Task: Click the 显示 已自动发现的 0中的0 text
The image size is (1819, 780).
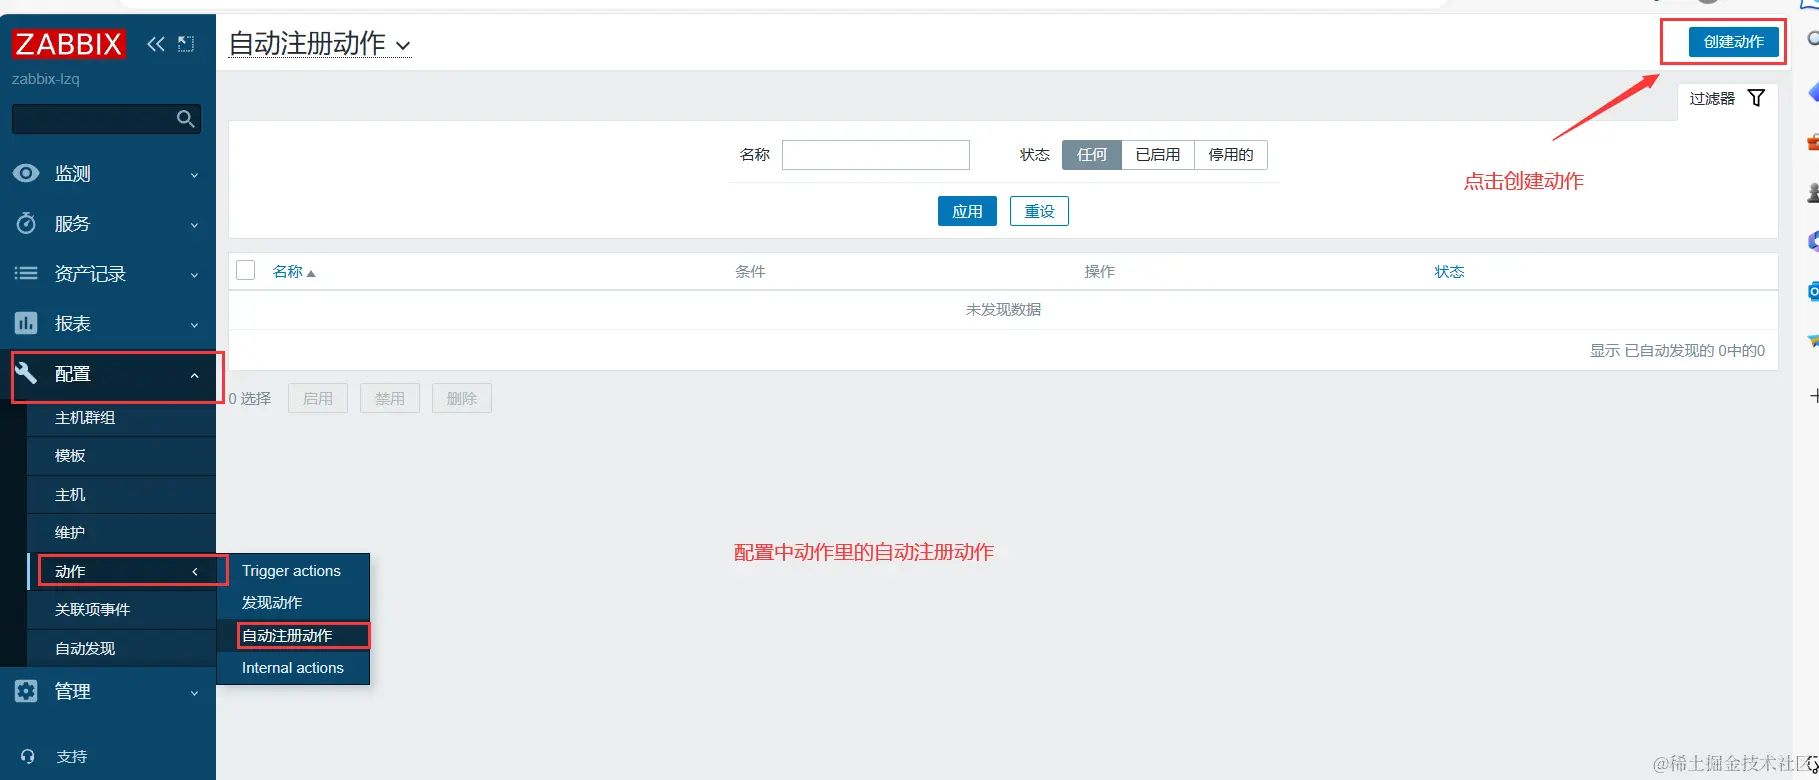Action: click(1677, 350)
